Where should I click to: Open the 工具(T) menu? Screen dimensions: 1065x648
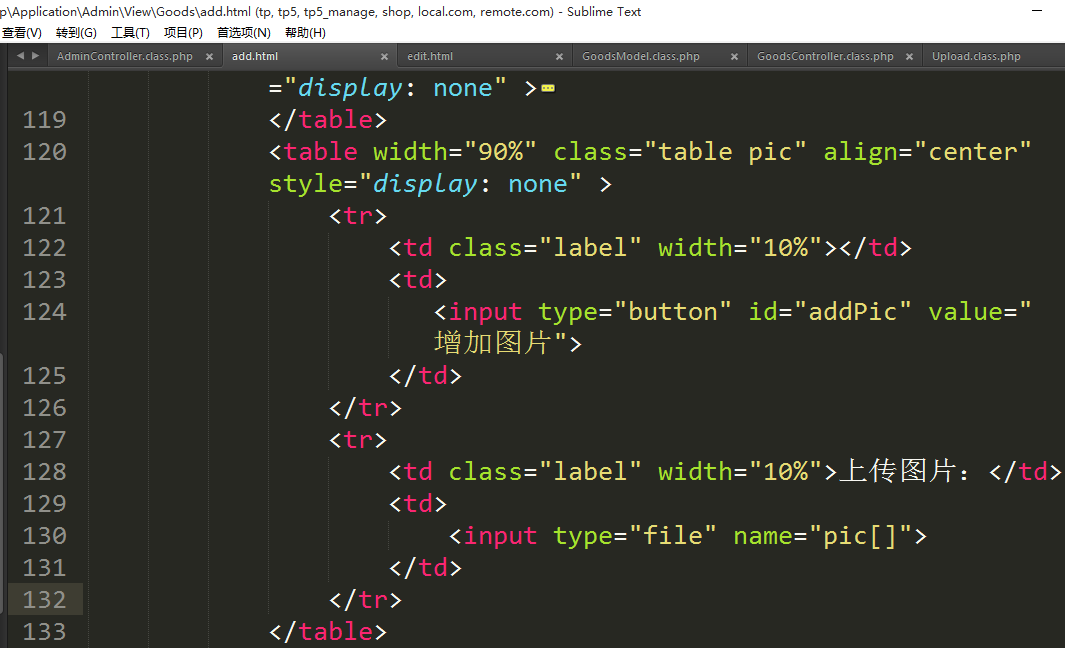(x=130, y=33)
